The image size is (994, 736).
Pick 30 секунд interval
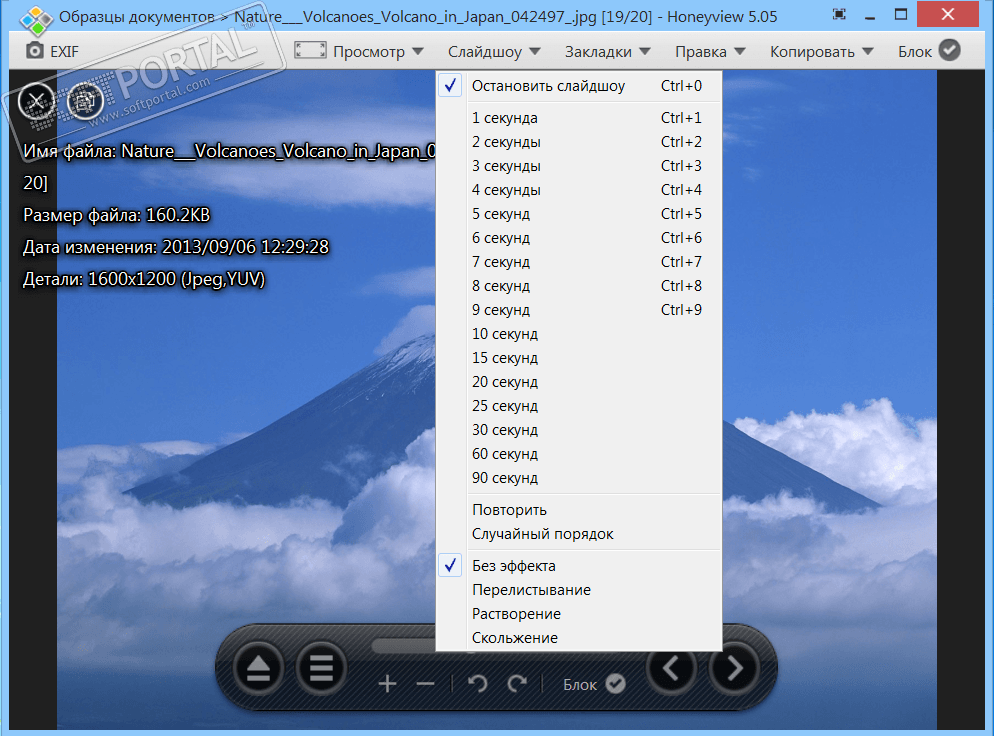click(579, 430)
